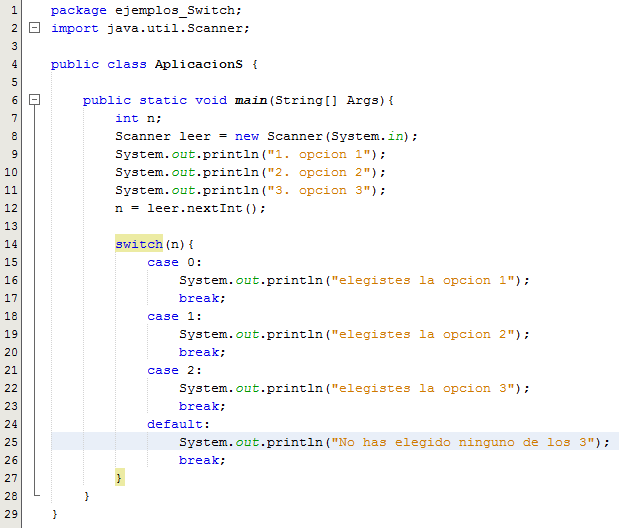Click 'case 2:' label
This screenshot has width=619, height=528.
174,370
